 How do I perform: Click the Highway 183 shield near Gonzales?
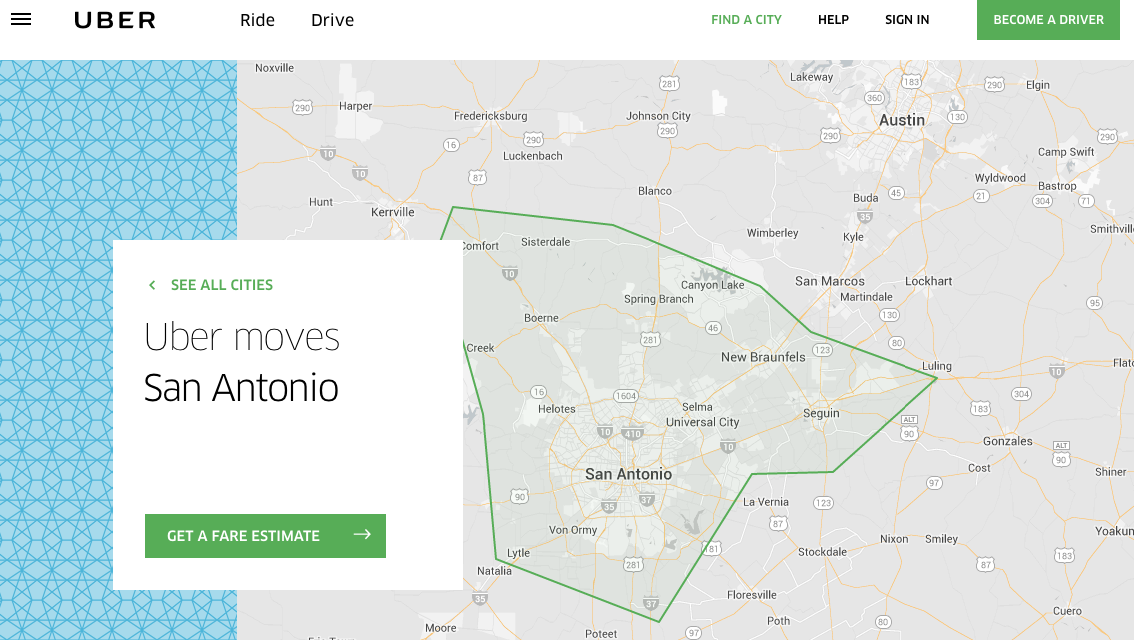click(980, 409)
